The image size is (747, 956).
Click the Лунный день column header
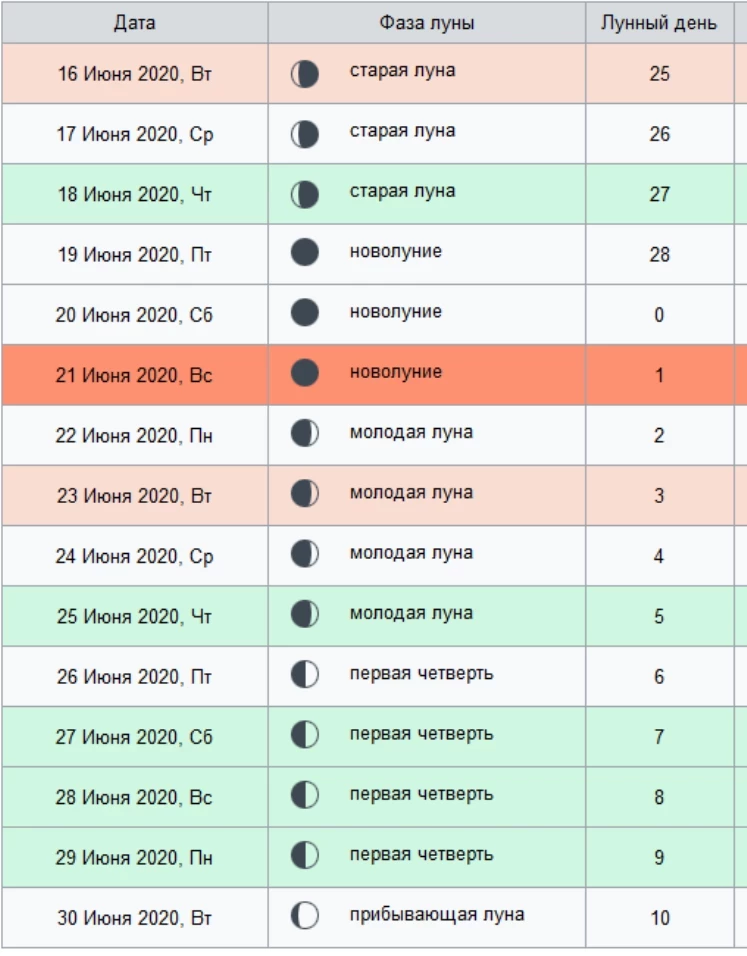(658, 23)
